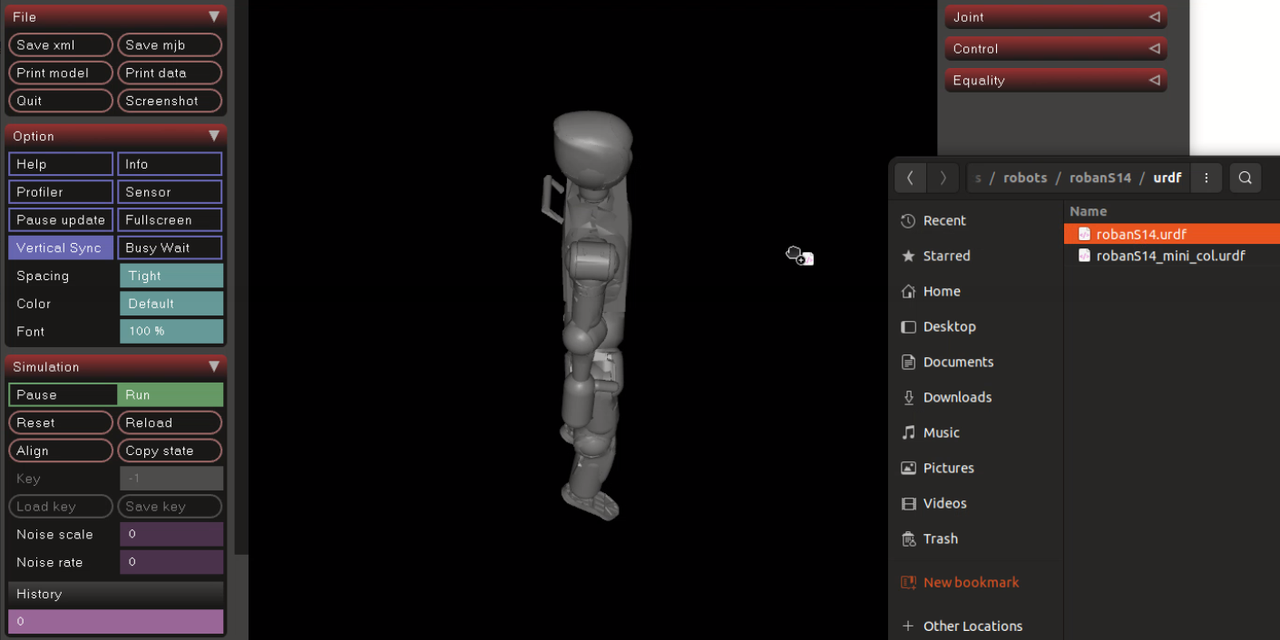Open the file manager path options menu
Viewport: 1280px width, 640px height.
pos(1206,178)
